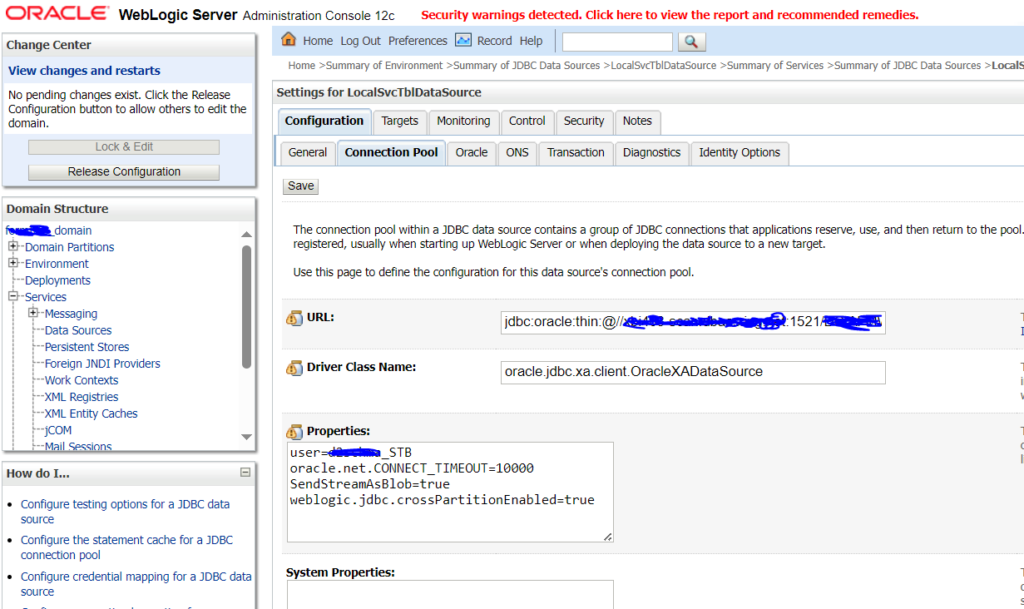
Task: Open XML Entity Caches tree item
Action: tap(91, 413)
